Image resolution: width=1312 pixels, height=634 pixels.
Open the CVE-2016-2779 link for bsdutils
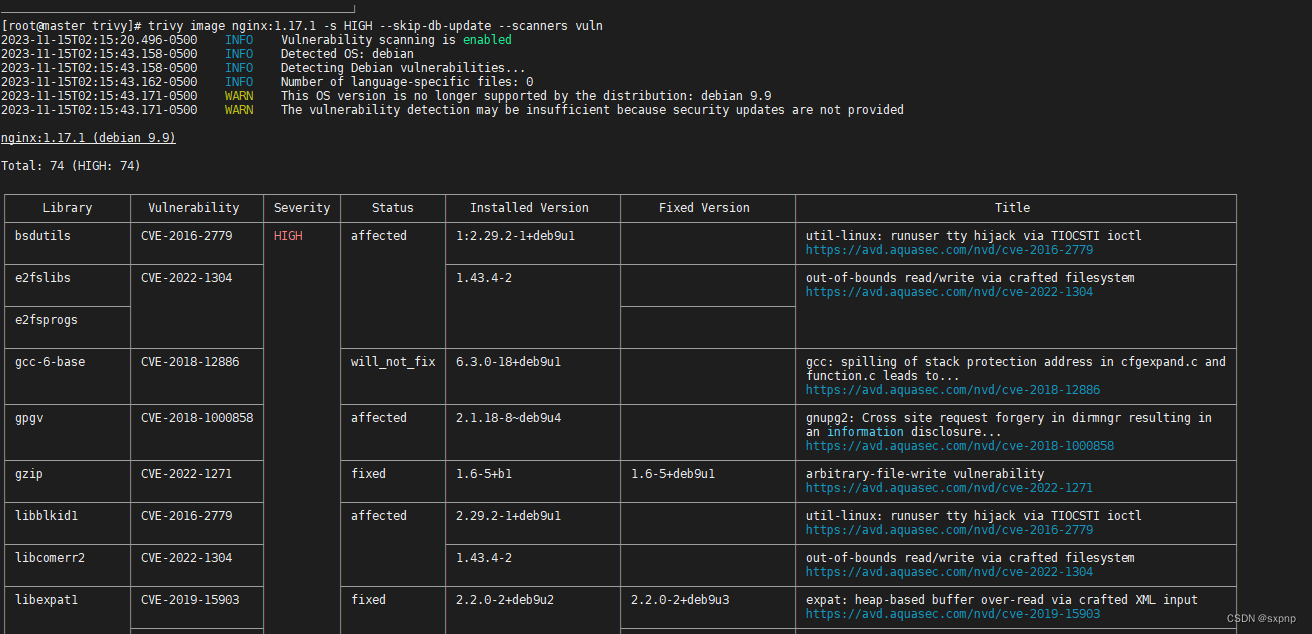(x=949, y=250)
